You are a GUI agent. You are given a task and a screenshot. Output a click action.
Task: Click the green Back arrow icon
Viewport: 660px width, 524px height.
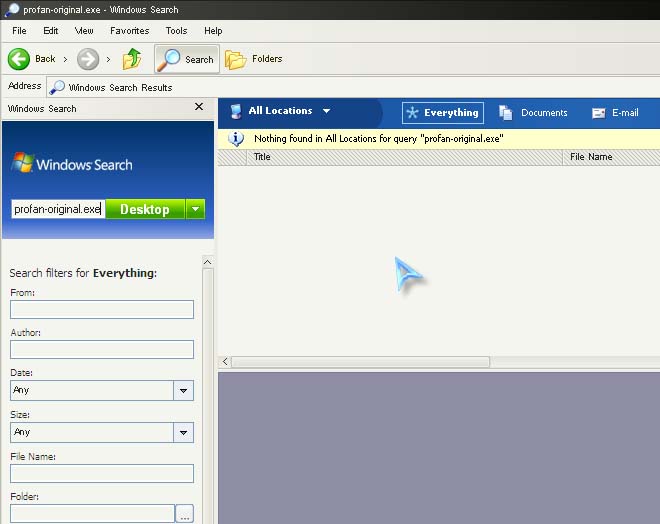tap(19, 59)
